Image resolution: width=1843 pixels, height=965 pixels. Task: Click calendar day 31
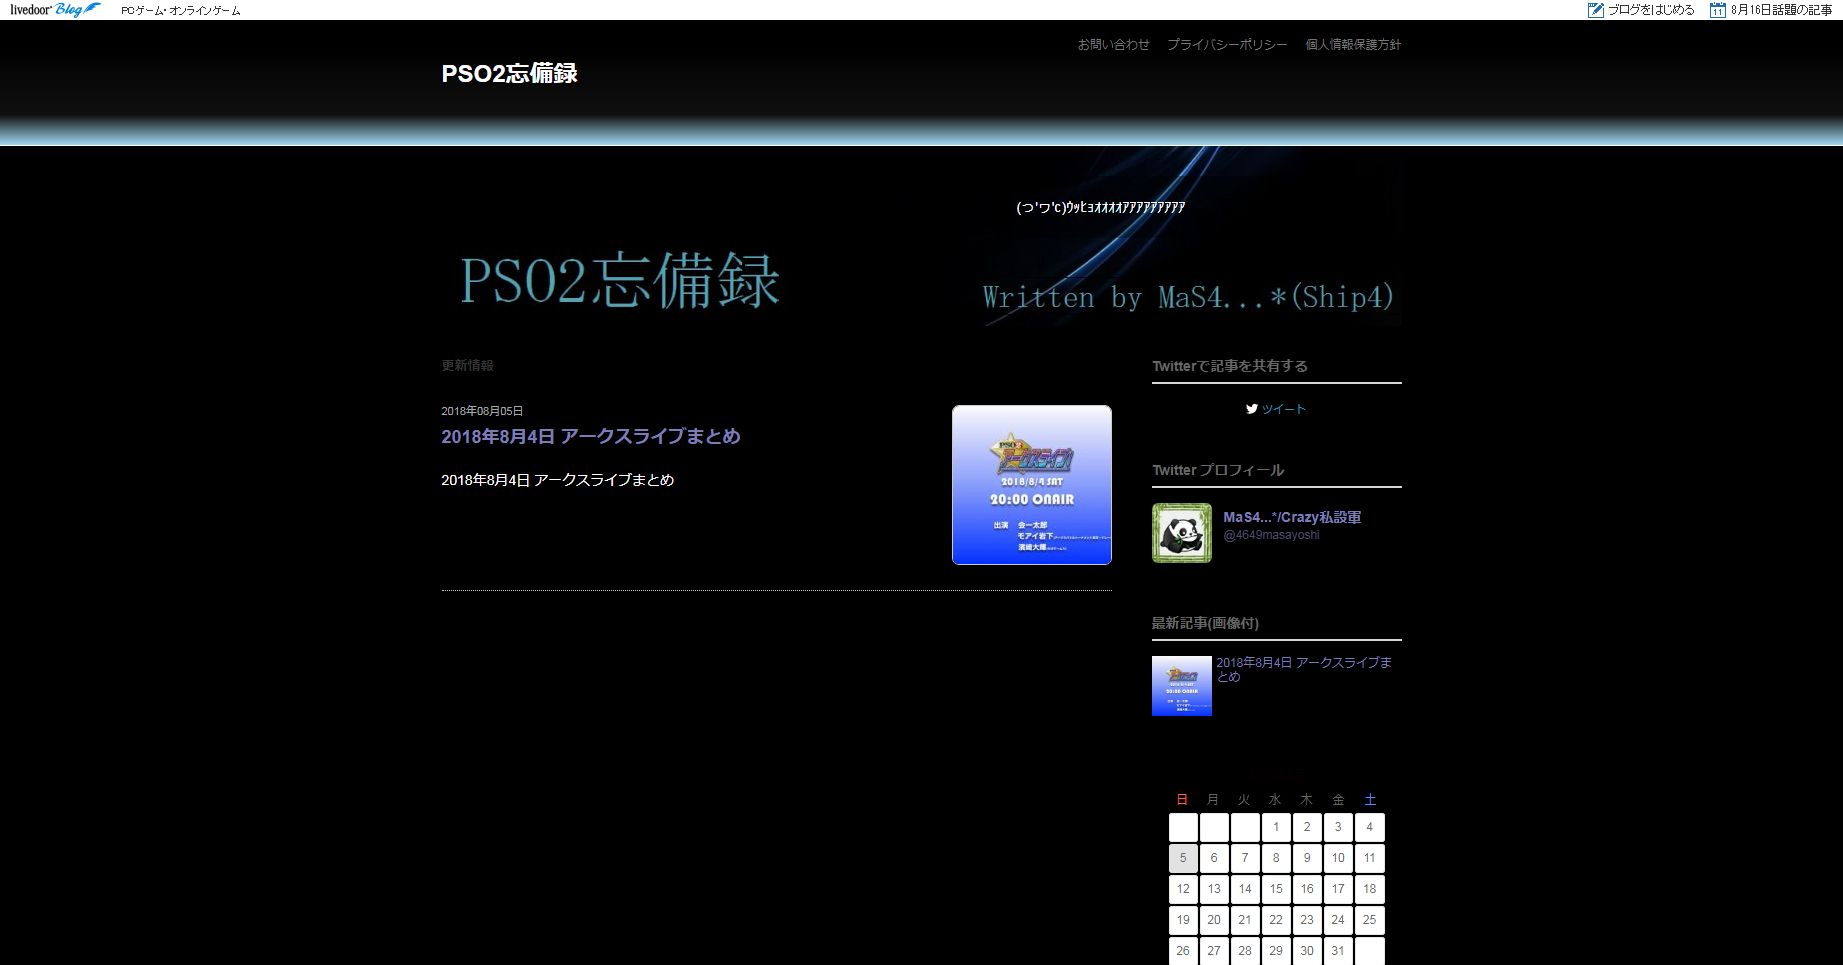(x=1338, y=951)
